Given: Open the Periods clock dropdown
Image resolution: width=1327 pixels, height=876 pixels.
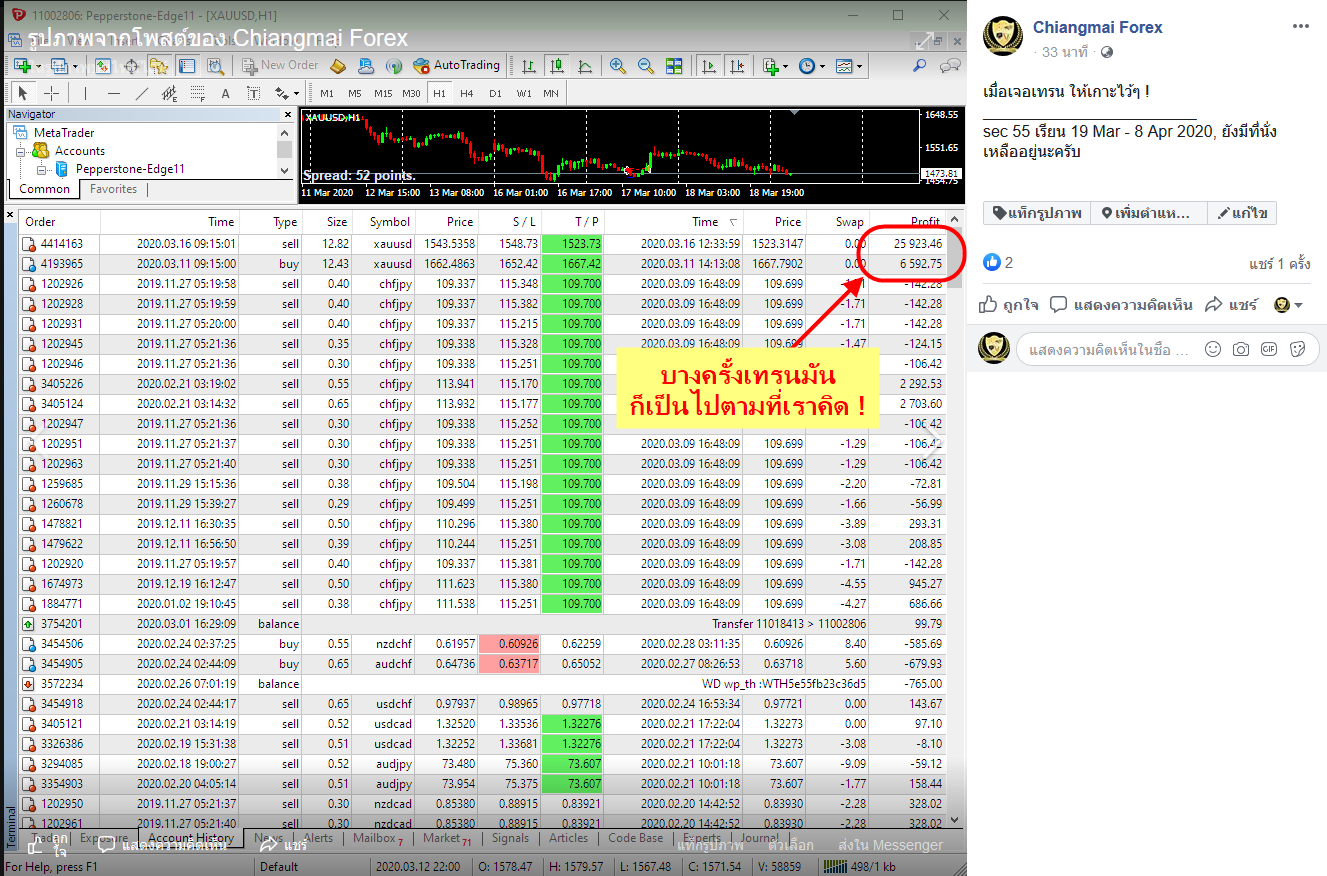Looking at the screenshot, I should click(811, 66).
